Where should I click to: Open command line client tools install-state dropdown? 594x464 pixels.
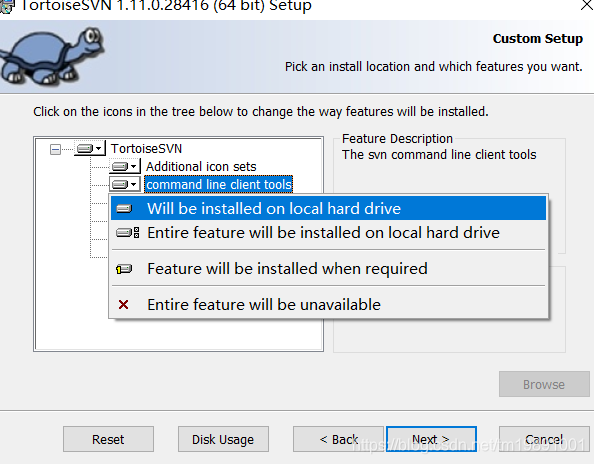click(125, 184)
